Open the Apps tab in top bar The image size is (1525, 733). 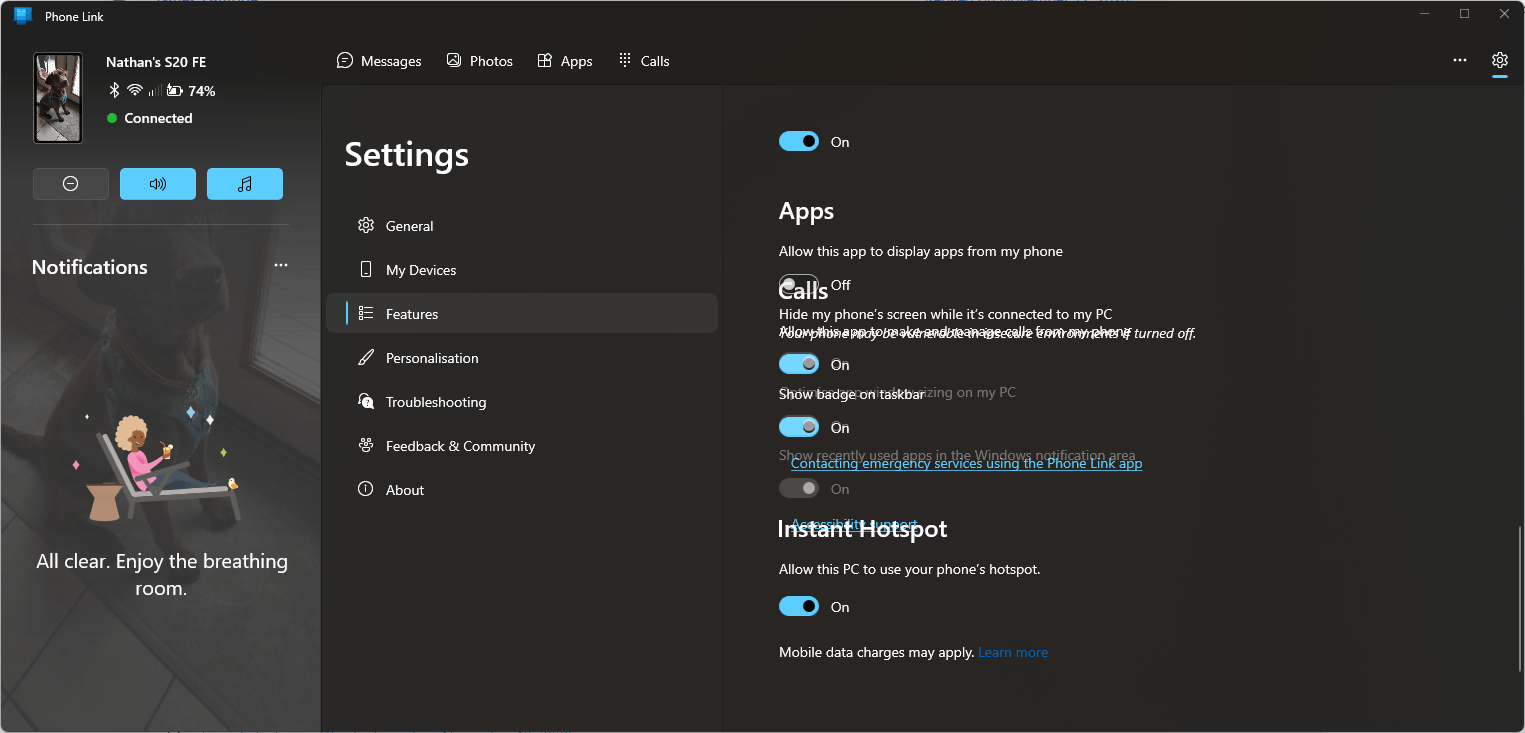coord(565,61)
